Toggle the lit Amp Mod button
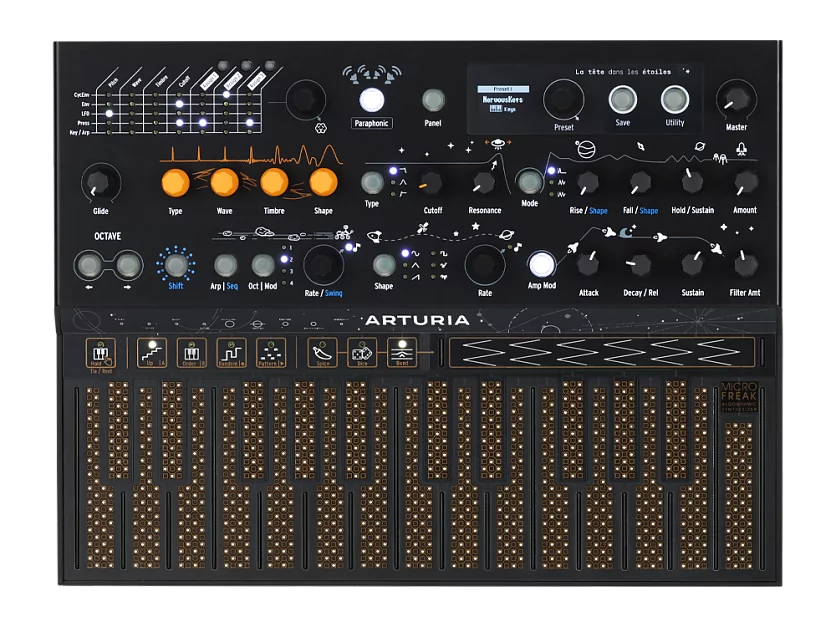The width and height of the screenshot is (836, 627). click(541, 264)
